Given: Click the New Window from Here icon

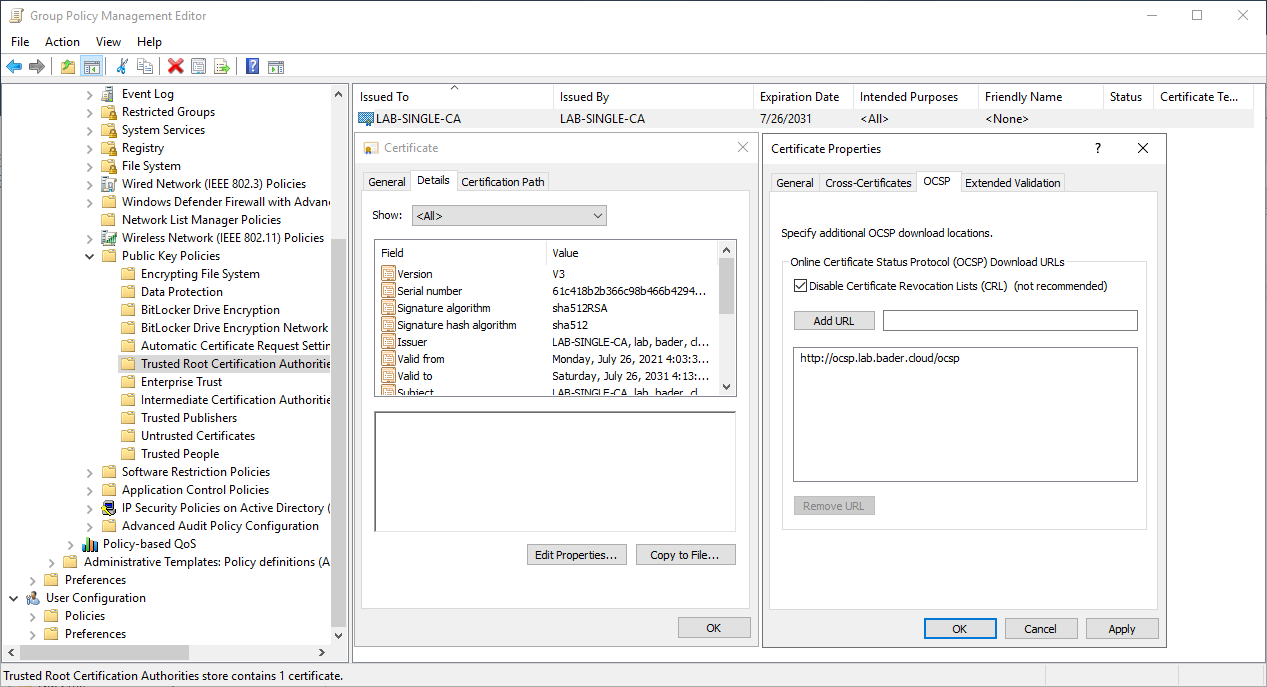Looking at the screenshot, I should (x=276, y=66).
